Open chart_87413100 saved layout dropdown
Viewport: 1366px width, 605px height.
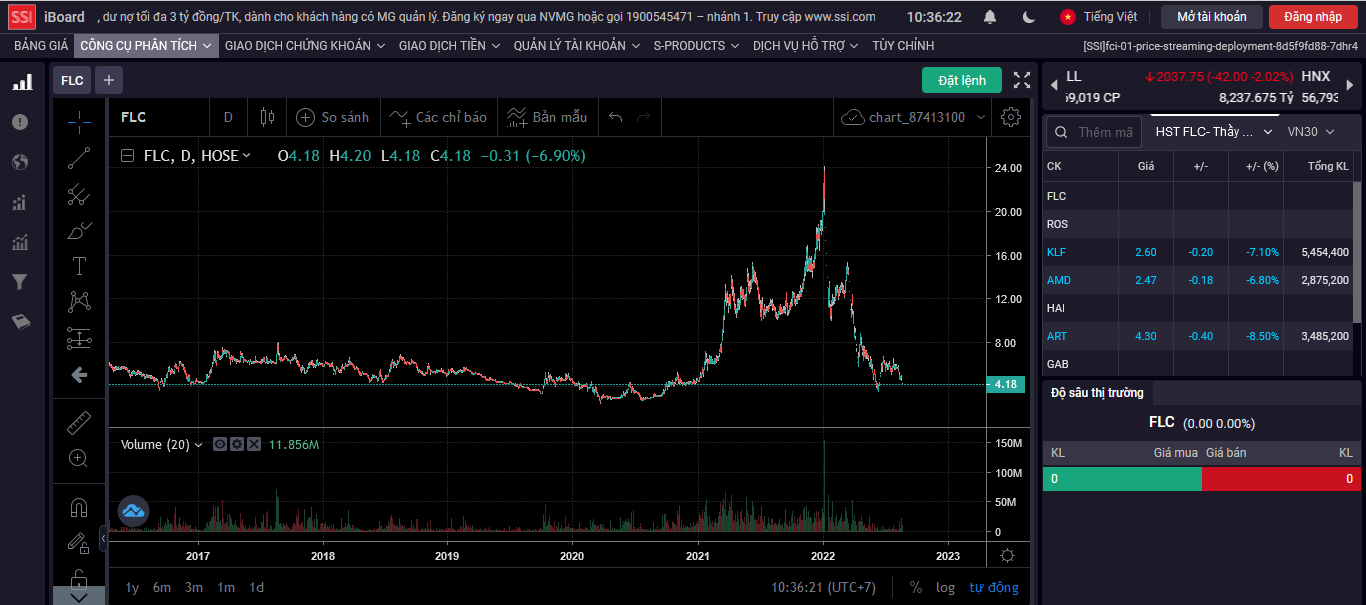point(914,117)
